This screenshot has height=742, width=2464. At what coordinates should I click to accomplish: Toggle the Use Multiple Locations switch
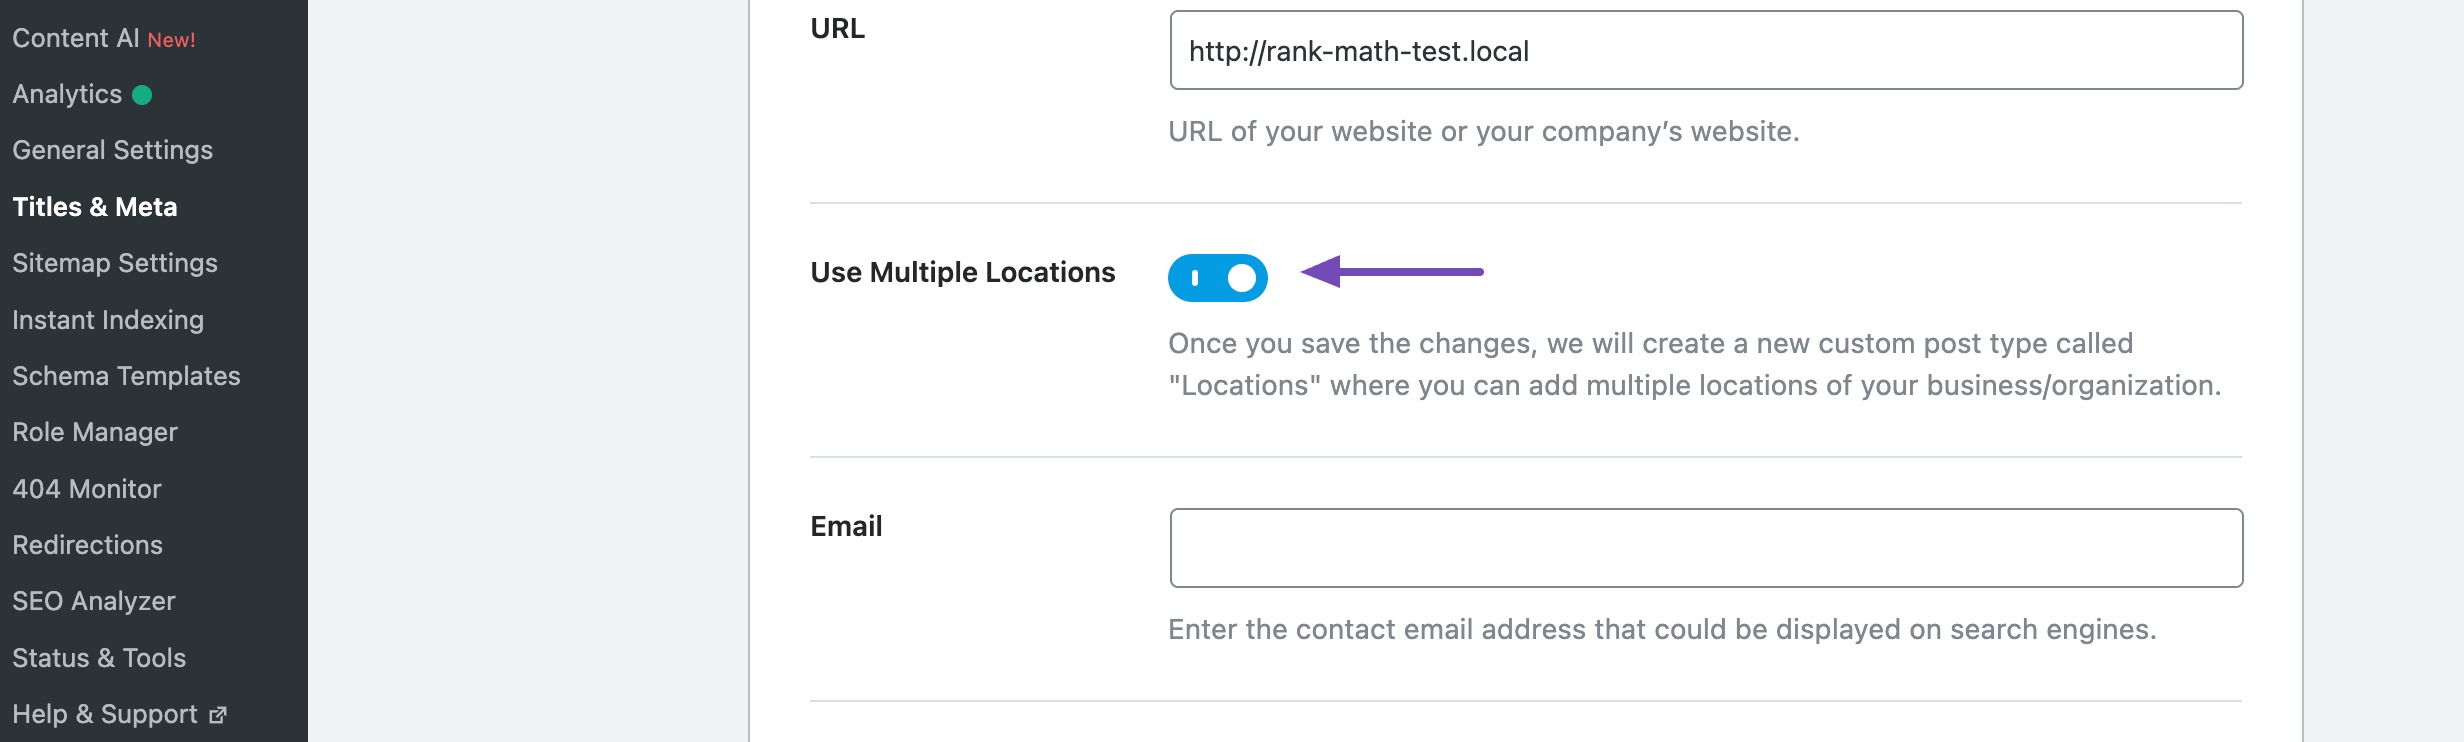point(1217,277)
